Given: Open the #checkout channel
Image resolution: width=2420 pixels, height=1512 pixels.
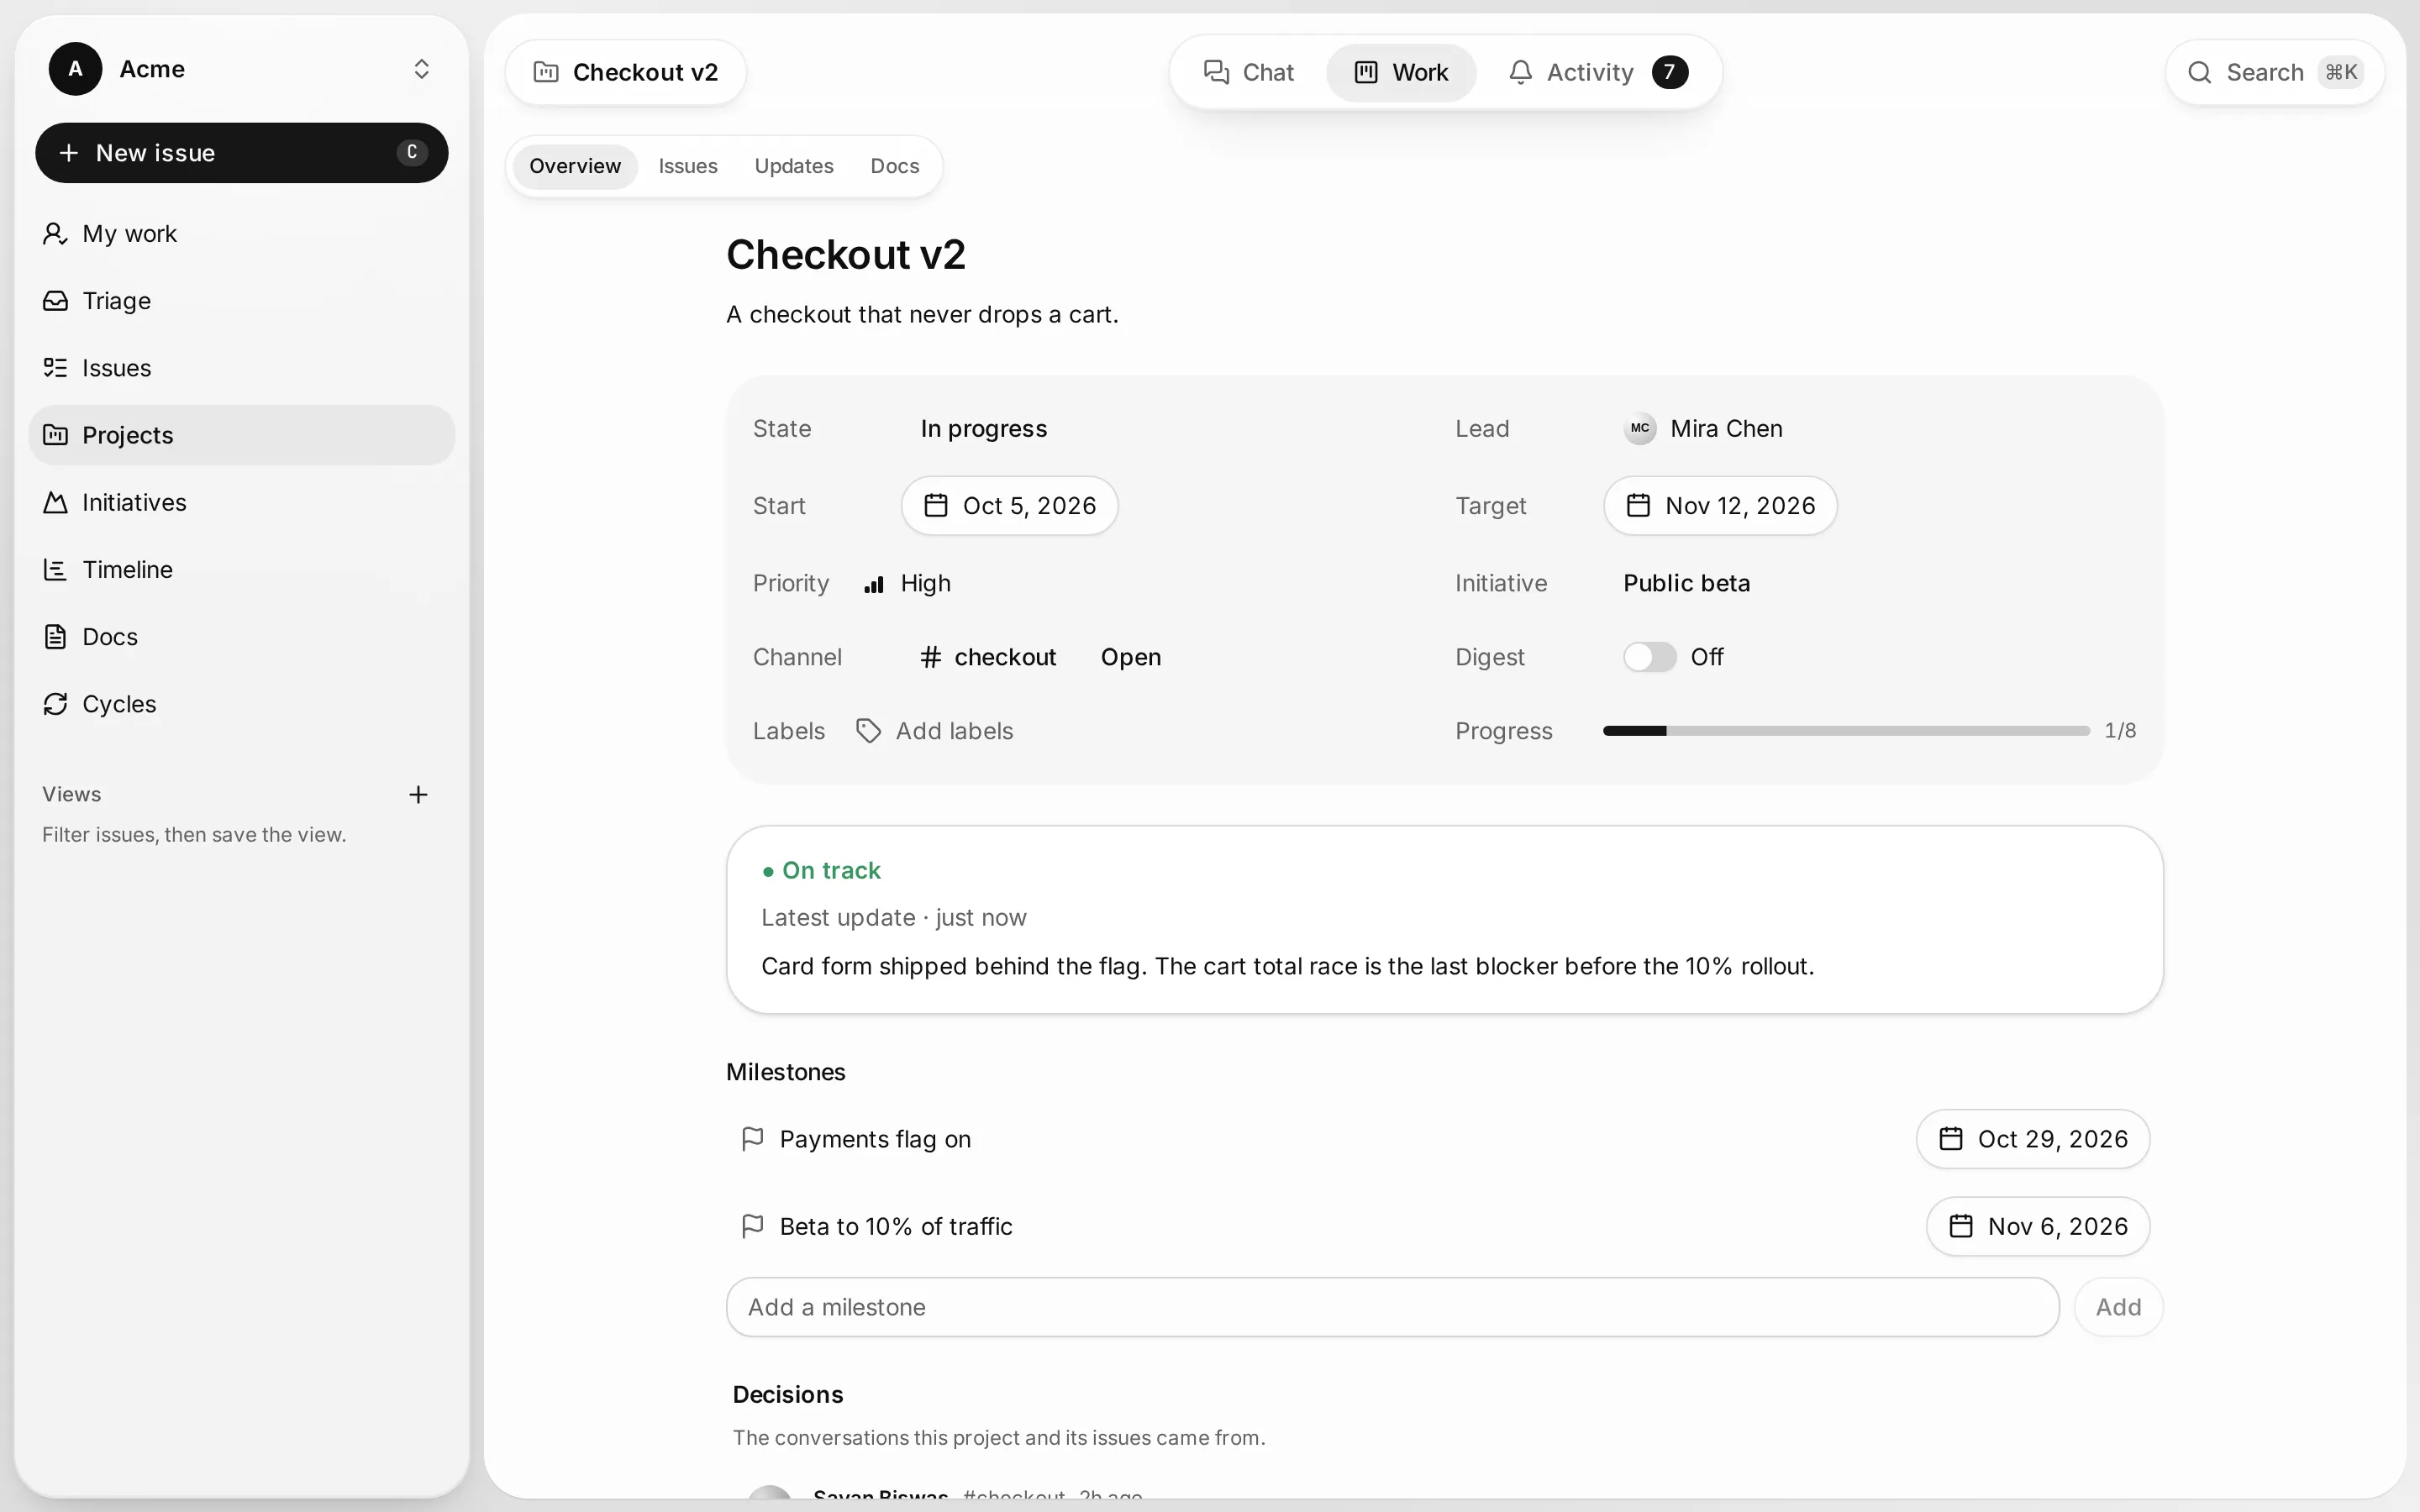Looking at the screenshot, I should coord(988,657).
